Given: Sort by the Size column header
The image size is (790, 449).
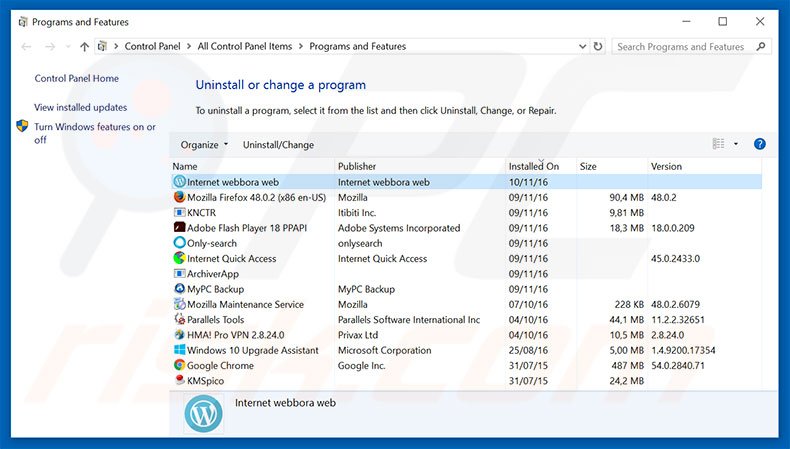Looking at the screenshot, I should [x=612, y=166].
